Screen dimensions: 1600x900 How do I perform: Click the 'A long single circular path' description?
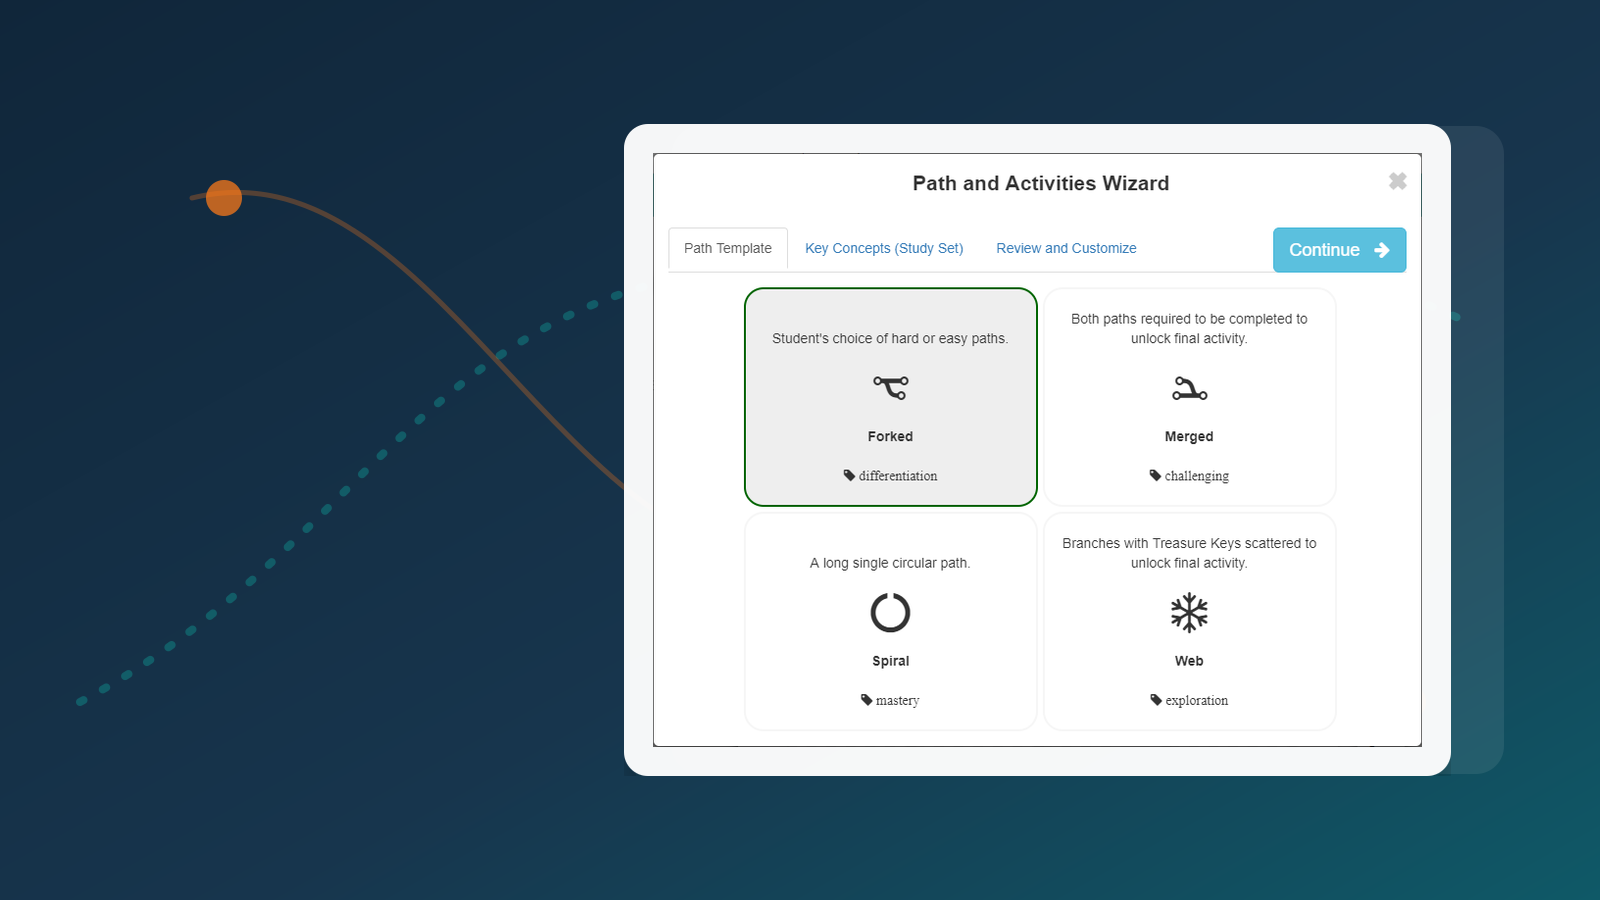point(890,563)
